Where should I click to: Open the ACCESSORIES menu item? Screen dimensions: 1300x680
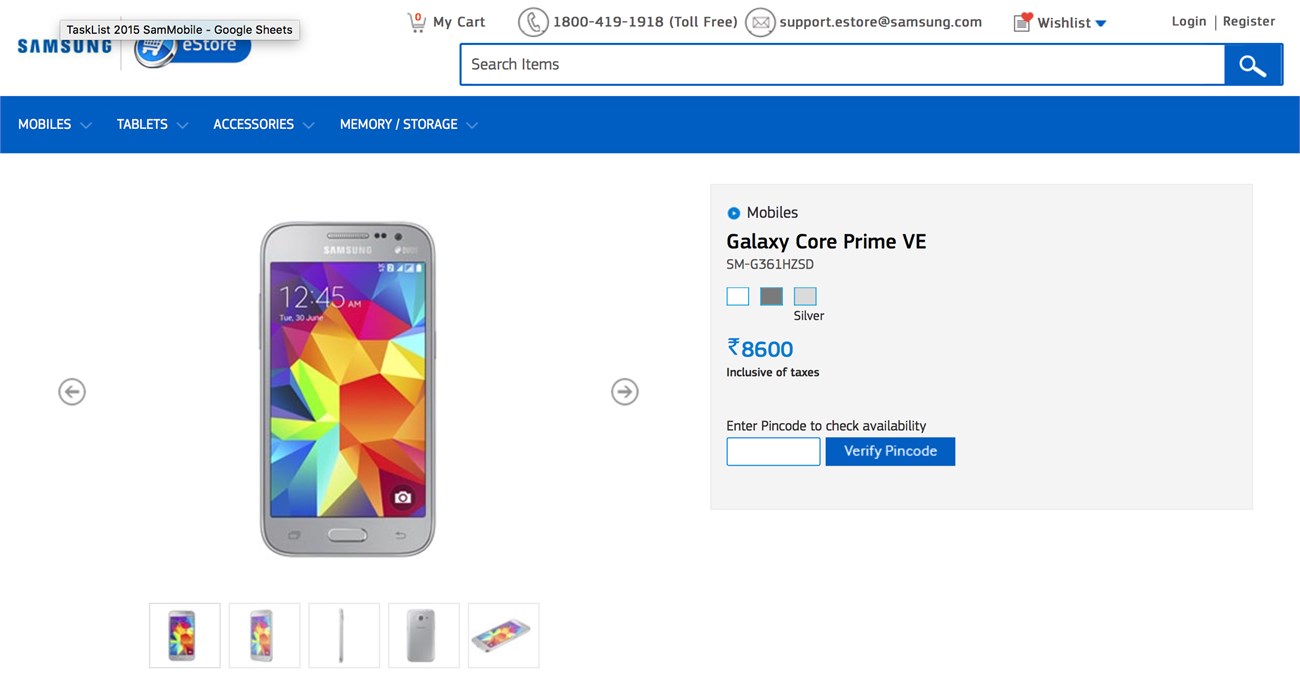tap(253, 124)
